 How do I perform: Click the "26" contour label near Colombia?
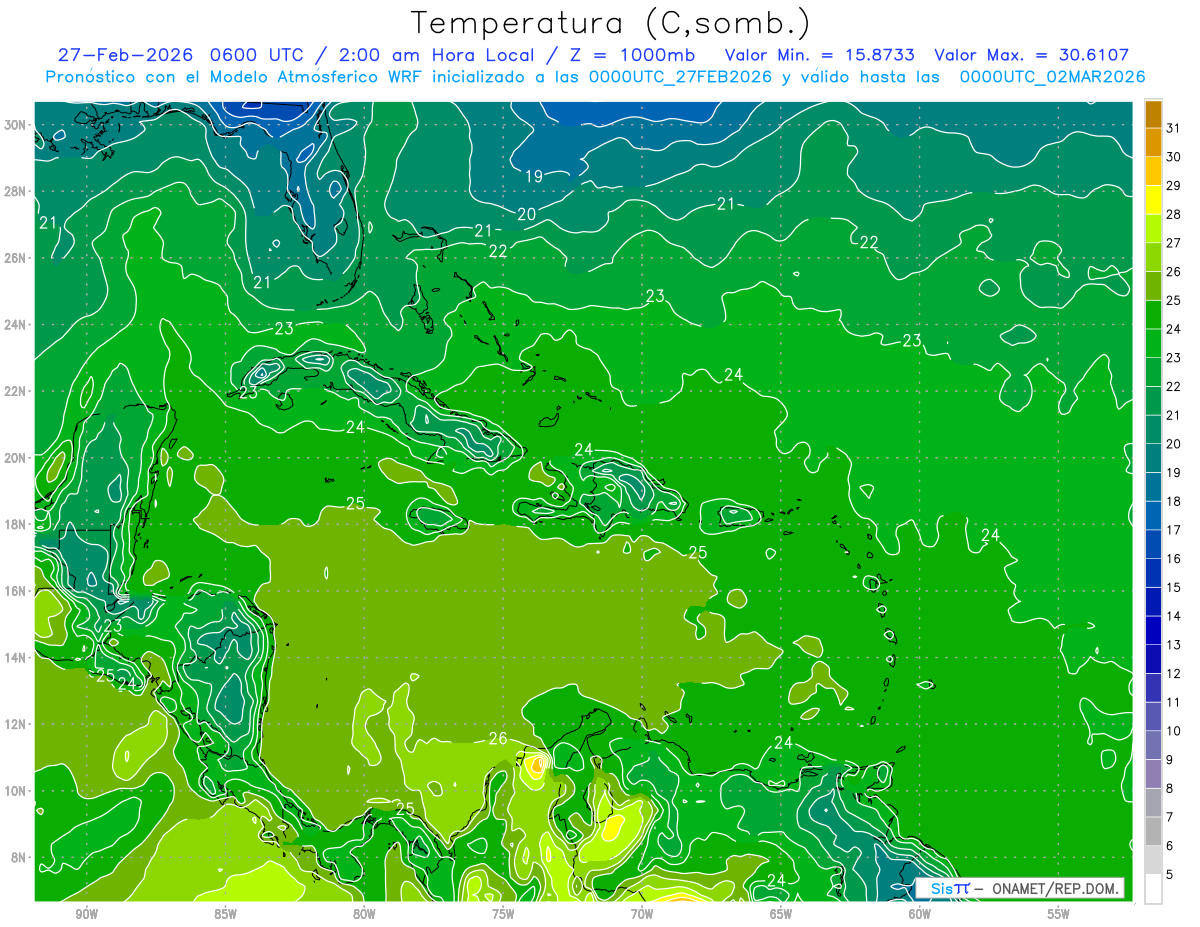point(498,739)
